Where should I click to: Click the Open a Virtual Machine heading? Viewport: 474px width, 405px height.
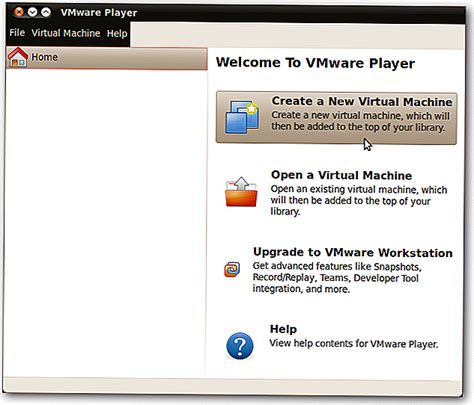[x=341, y=175]
